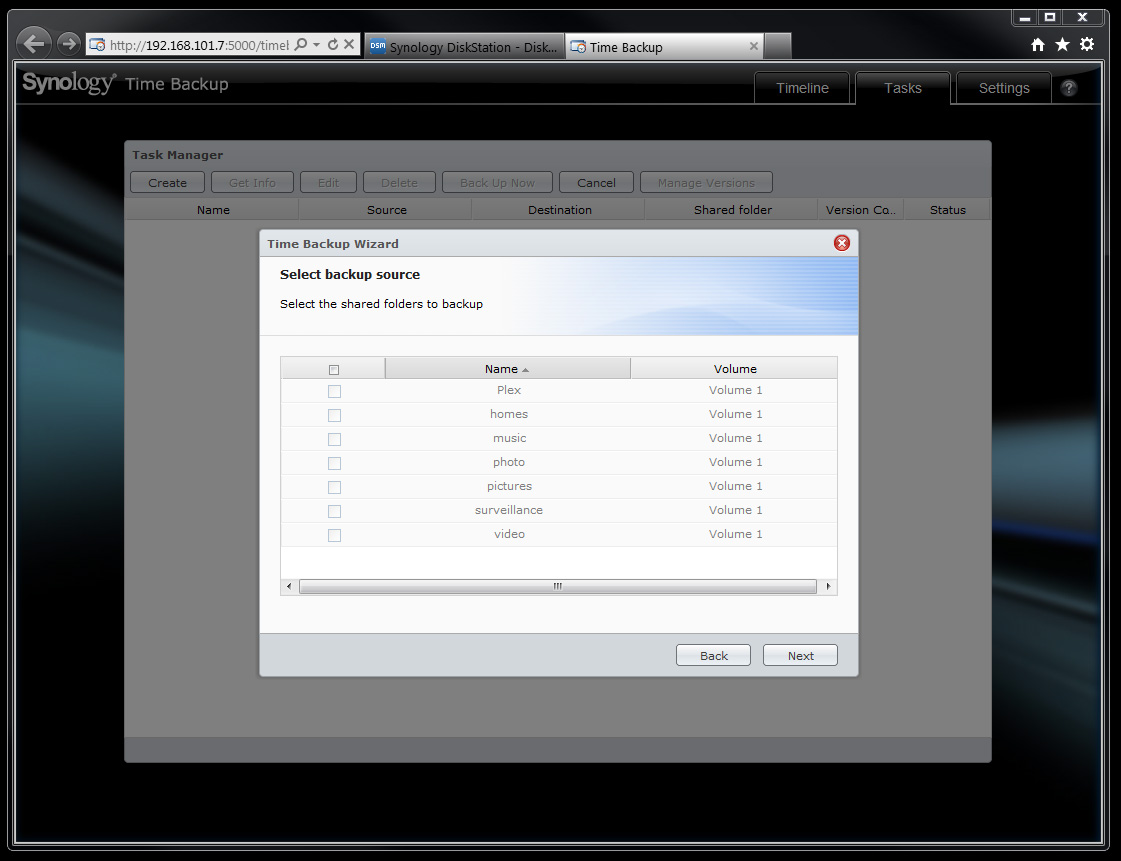1121x861 pixels.
Task: Click Cancel in Task Manager toolbar
Action: point(596,182)
